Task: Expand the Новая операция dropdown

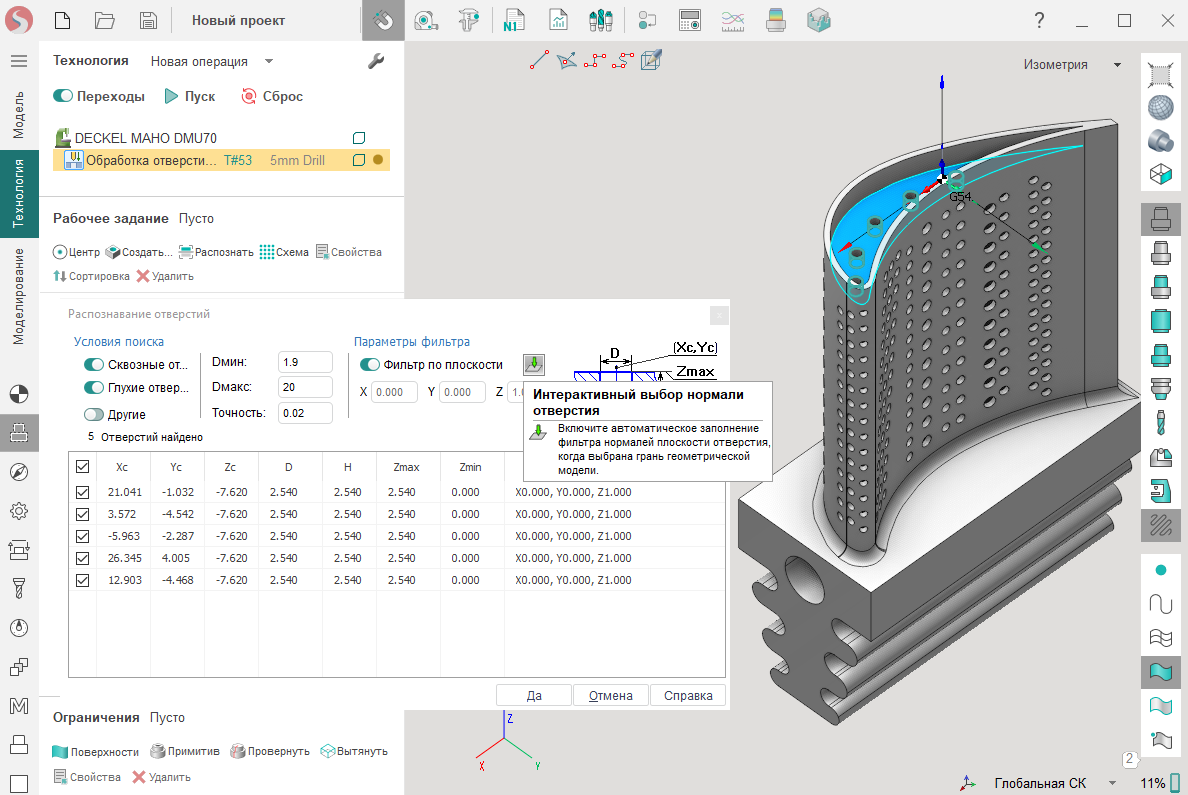Action: (269, 61)
